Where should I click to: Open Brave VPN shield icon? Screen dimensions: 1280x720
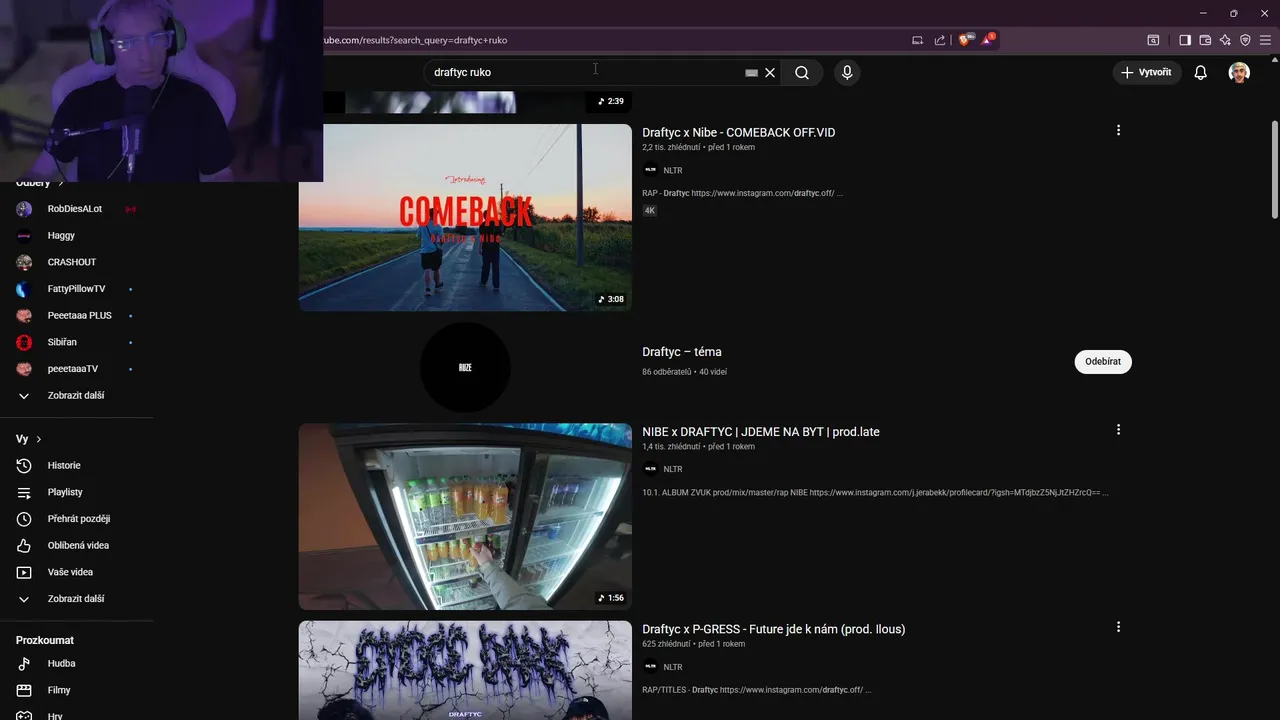[1245, 40]
